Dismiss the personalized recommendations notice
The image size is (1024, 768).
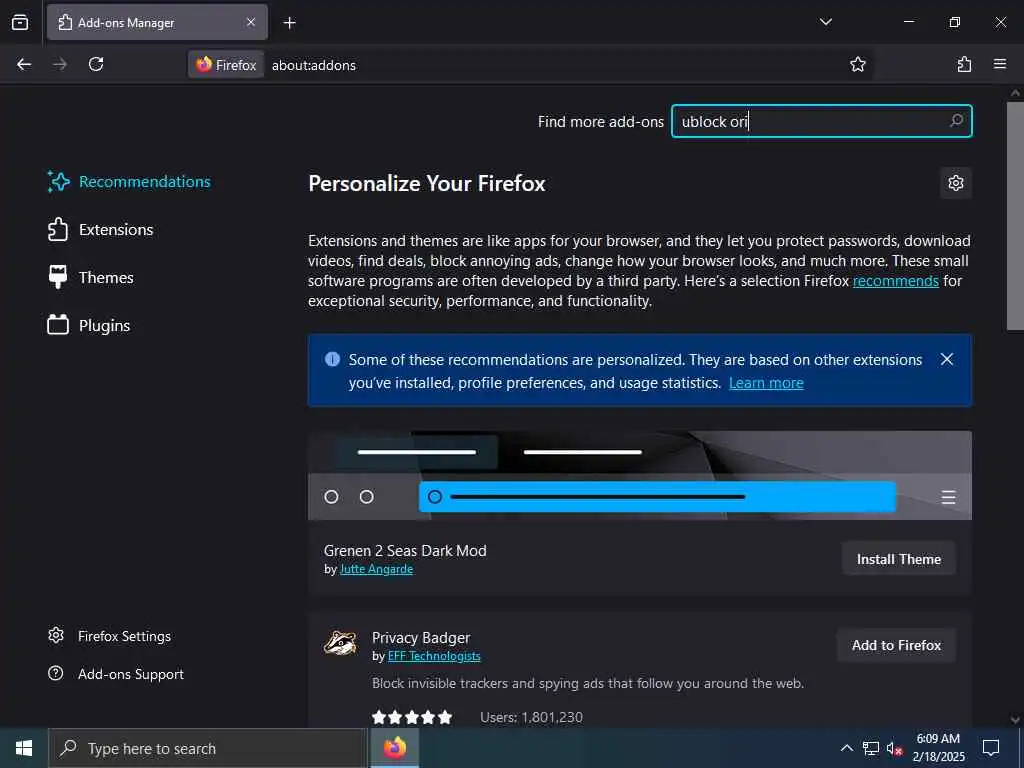point(947,359)
